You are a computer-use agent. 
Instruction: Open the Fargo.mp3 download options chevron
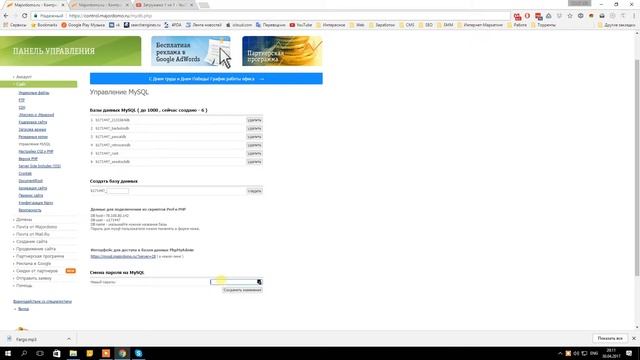[69, 339]
